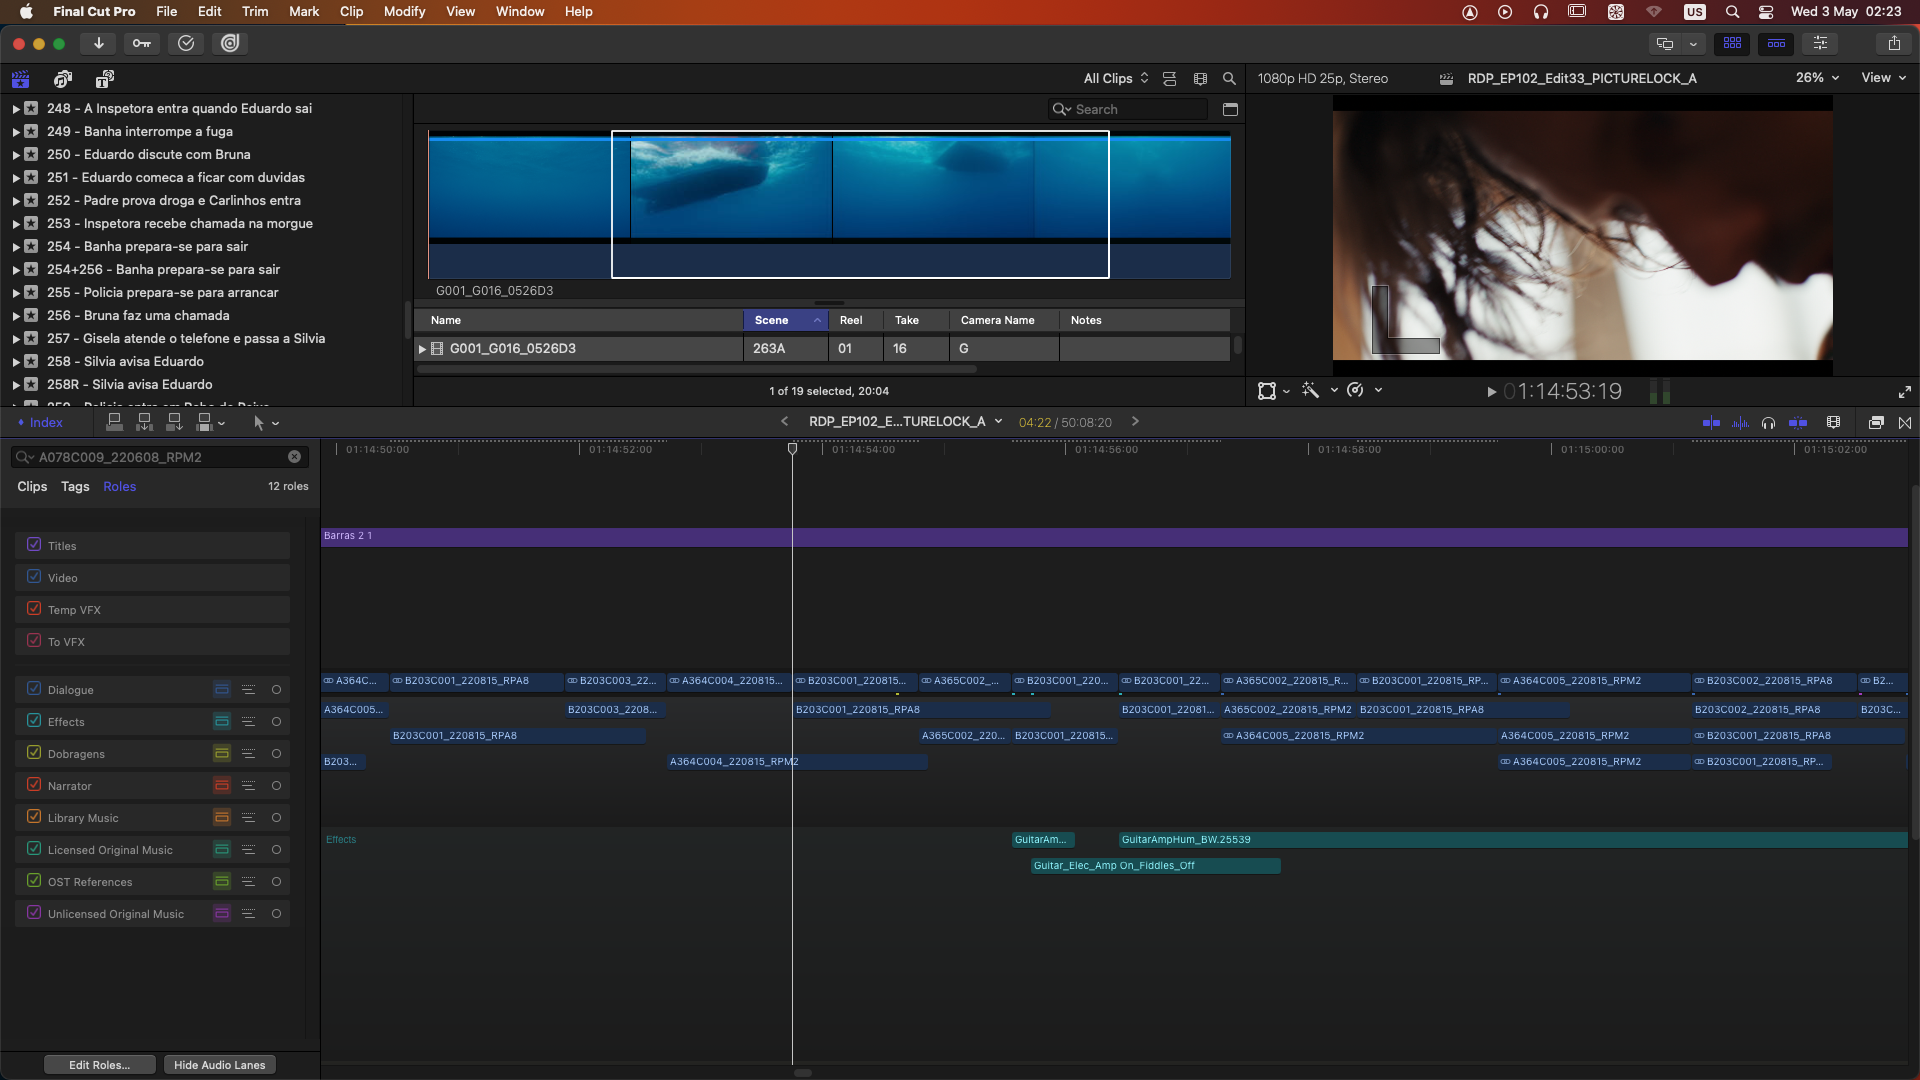1920x1080 pixels.
Task: Disable the Library Music role
Action: pyautogui.click(x=34, y=817)
